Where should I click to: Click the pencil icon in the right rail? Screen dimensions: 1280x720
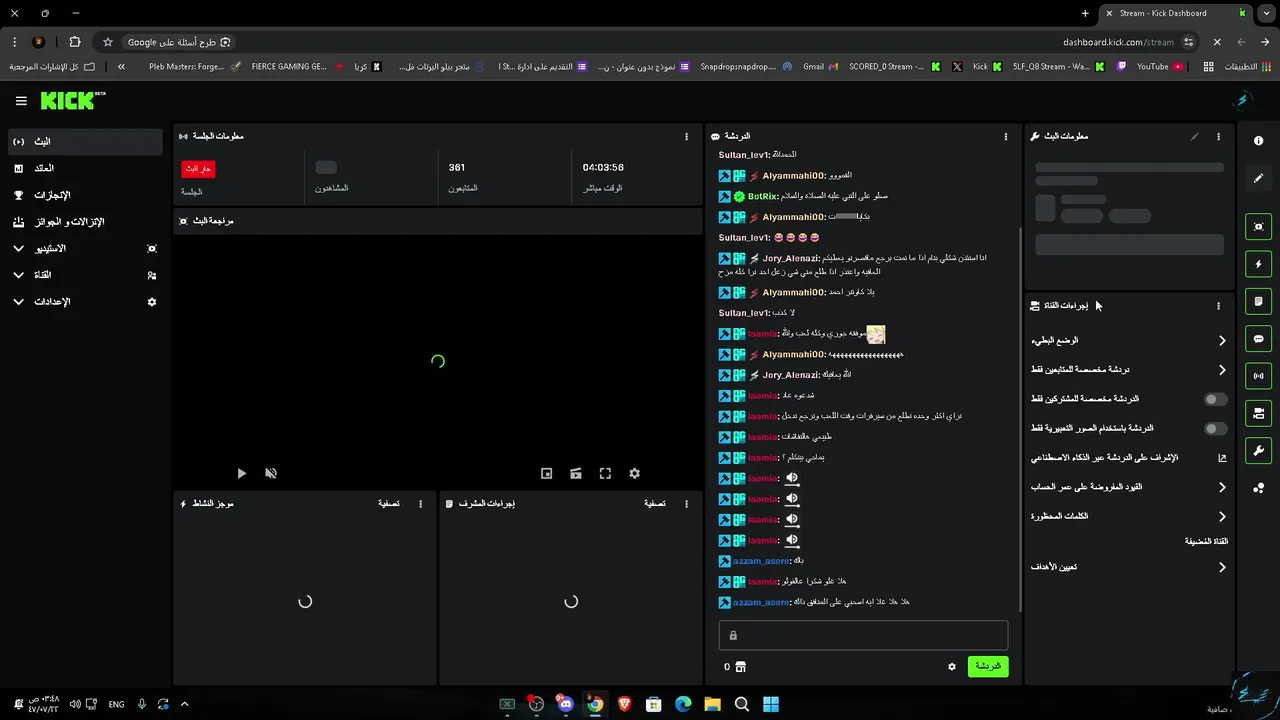point(1258,178)
